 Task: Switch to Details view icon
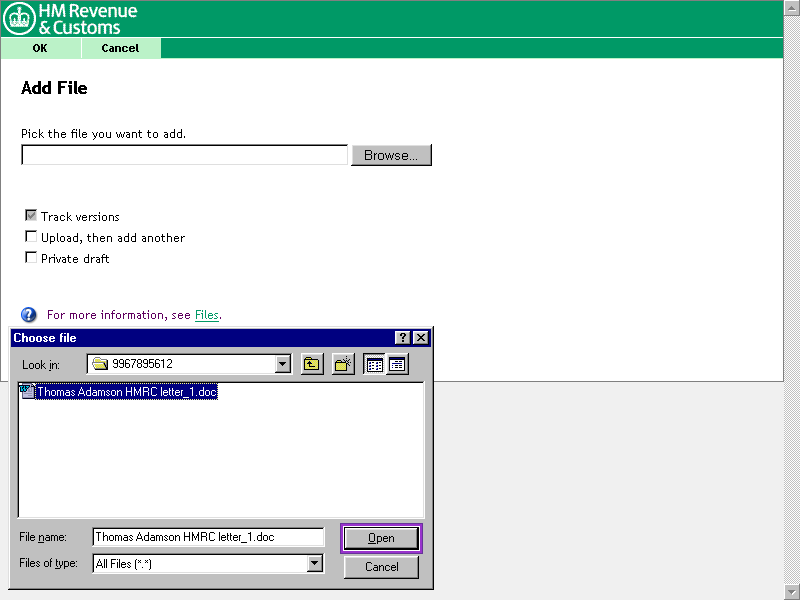[397, 365]
